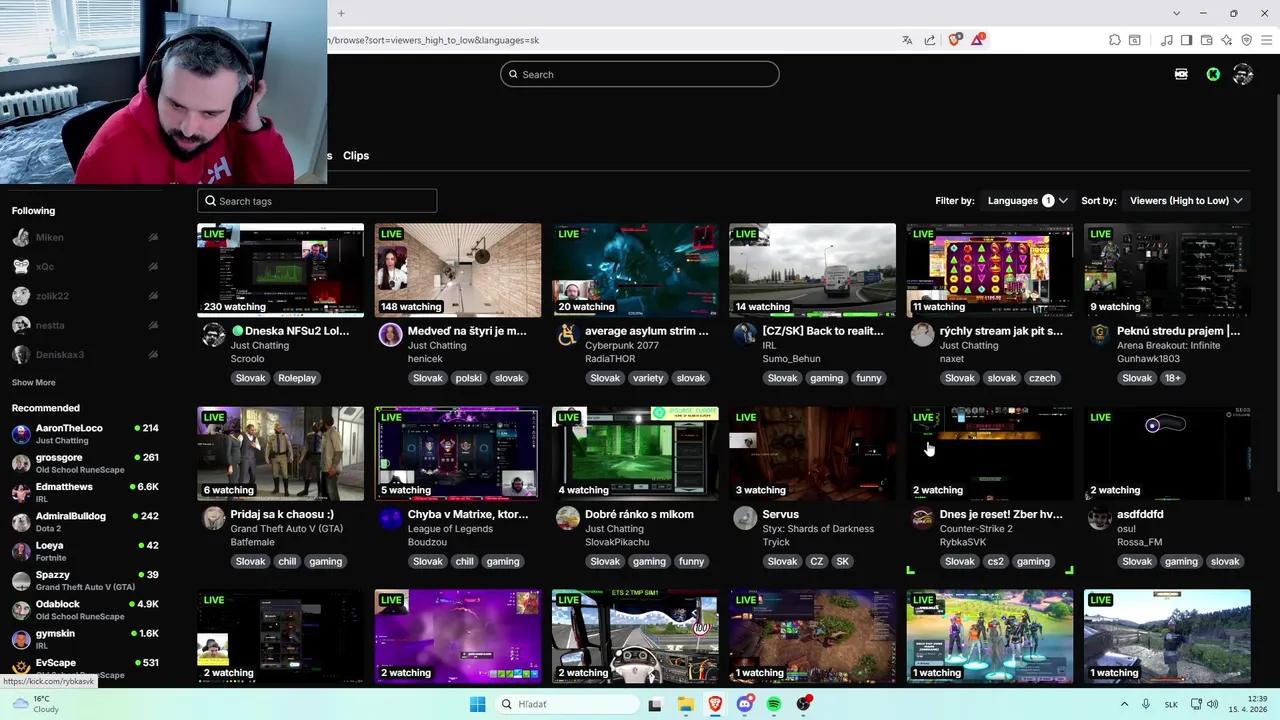Click the Brave Shields lion icon
The width and height of the screenshot is (1280, 720).
(x=954, y=40)
